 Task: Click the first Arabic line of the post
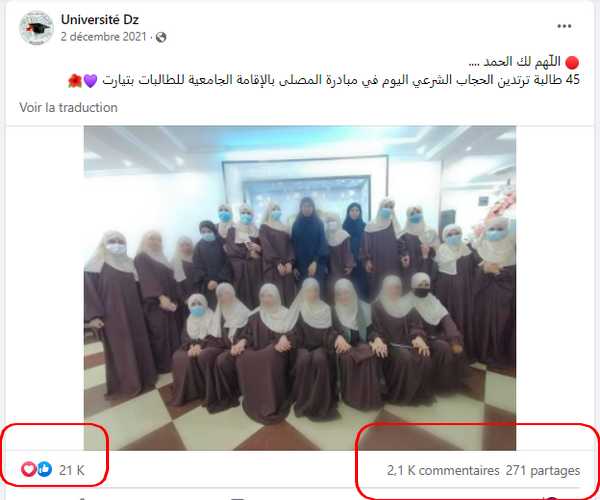pos(515,62)
